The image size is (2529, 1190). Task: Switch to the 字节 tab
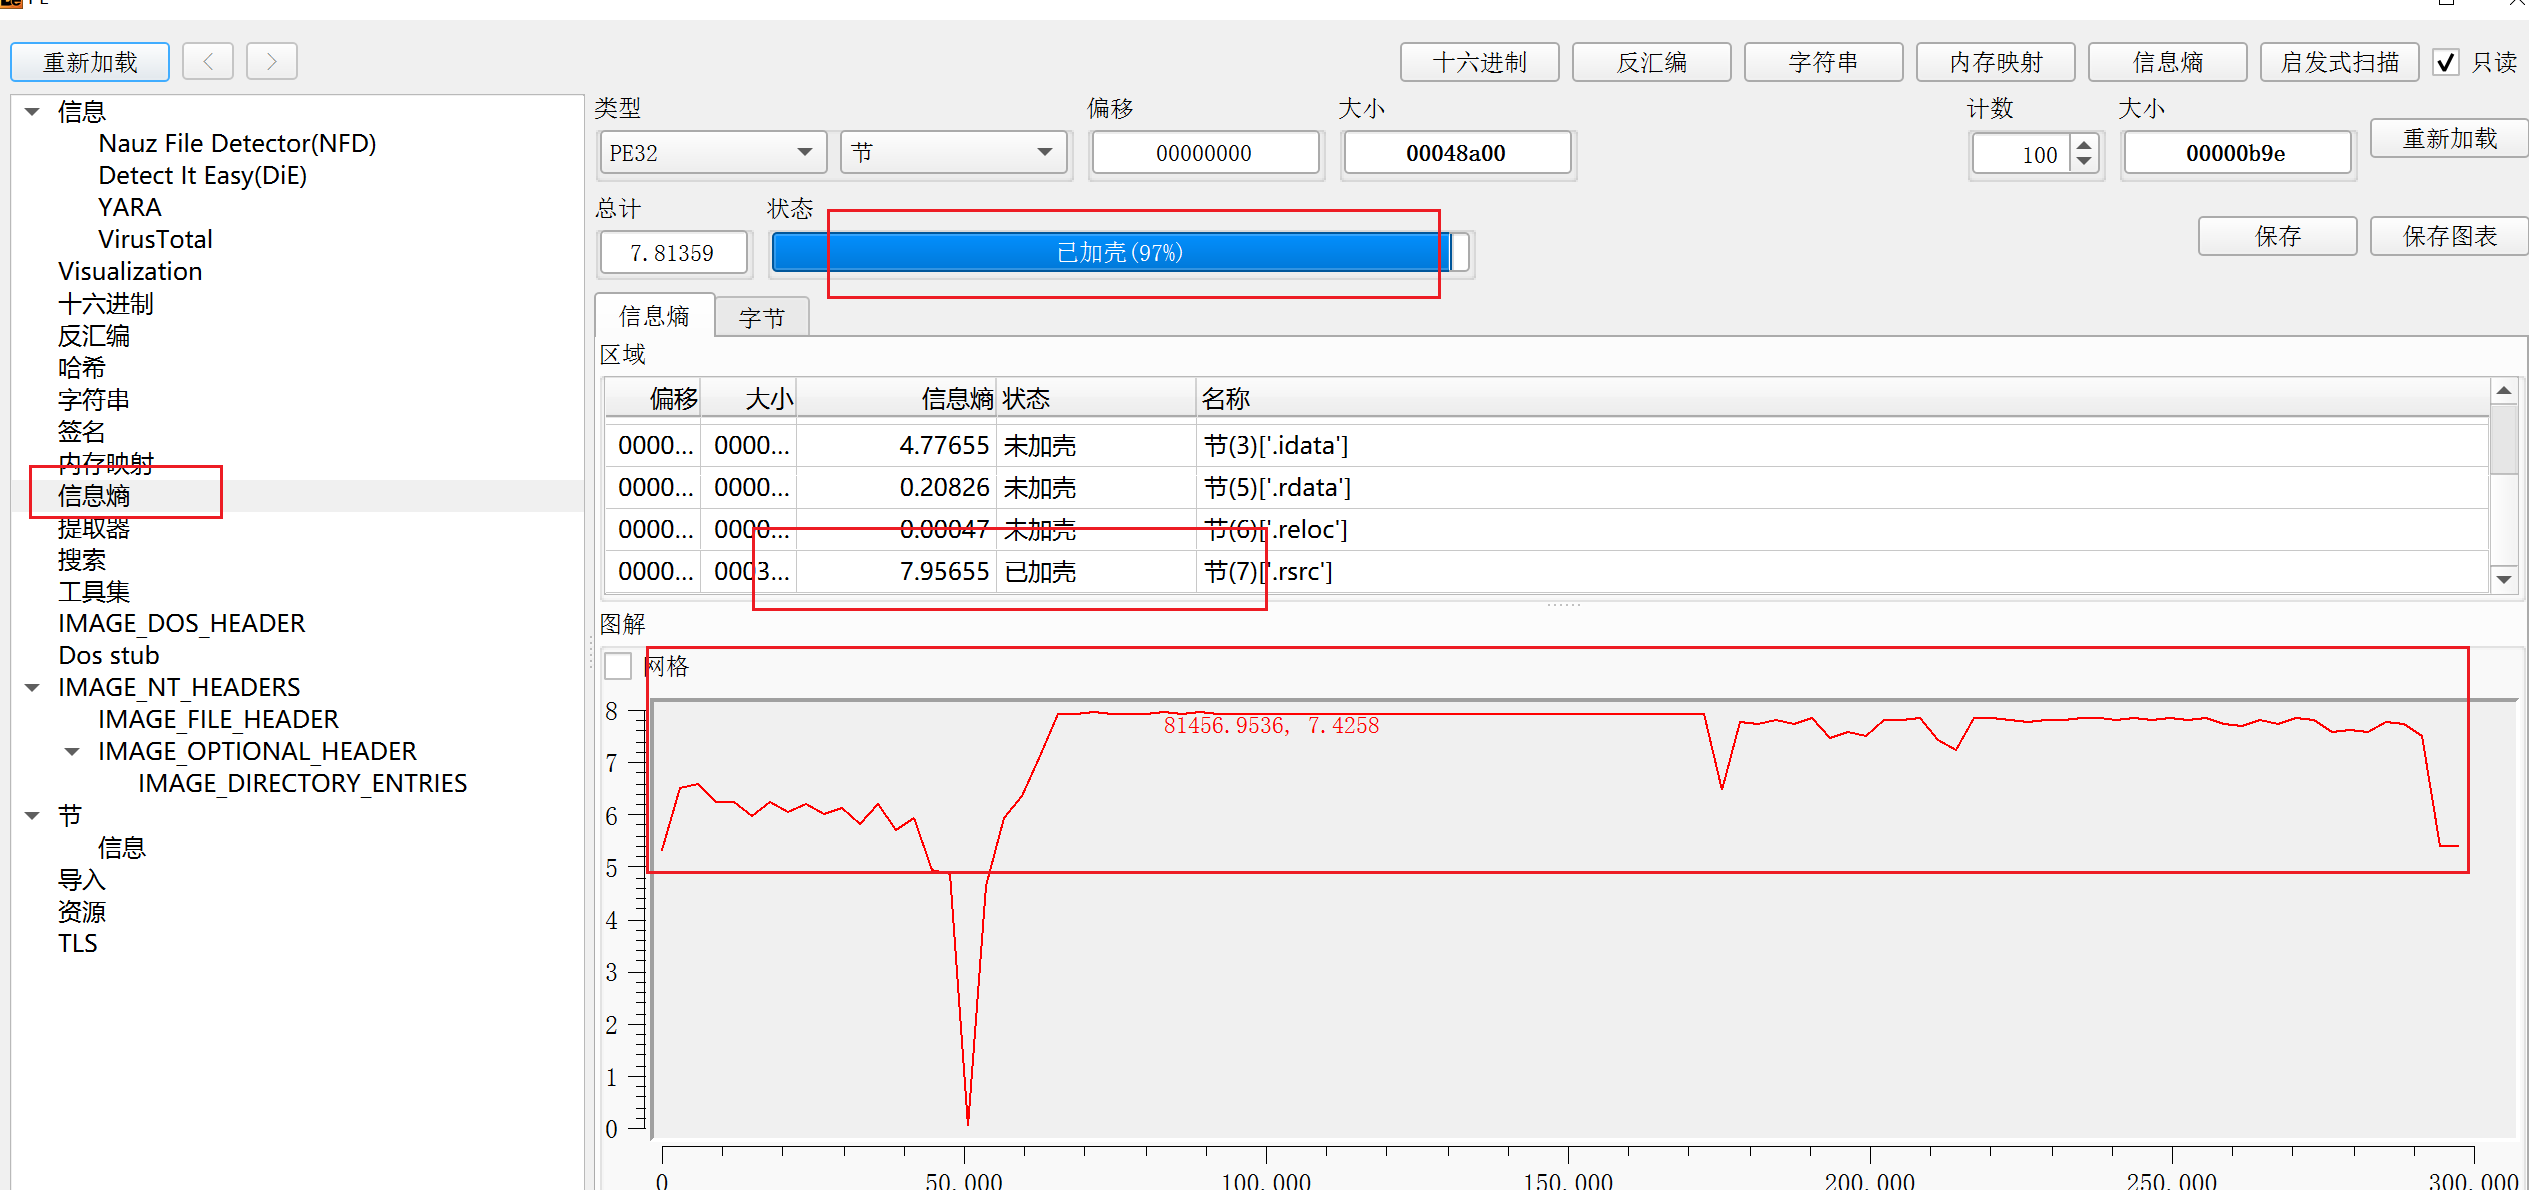point(761,318)
